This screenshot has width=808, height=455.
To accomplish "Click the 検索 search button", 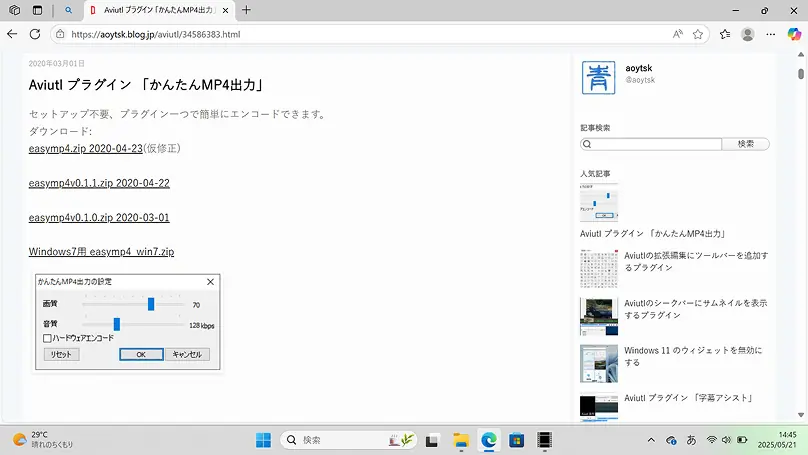I will 746,144.
